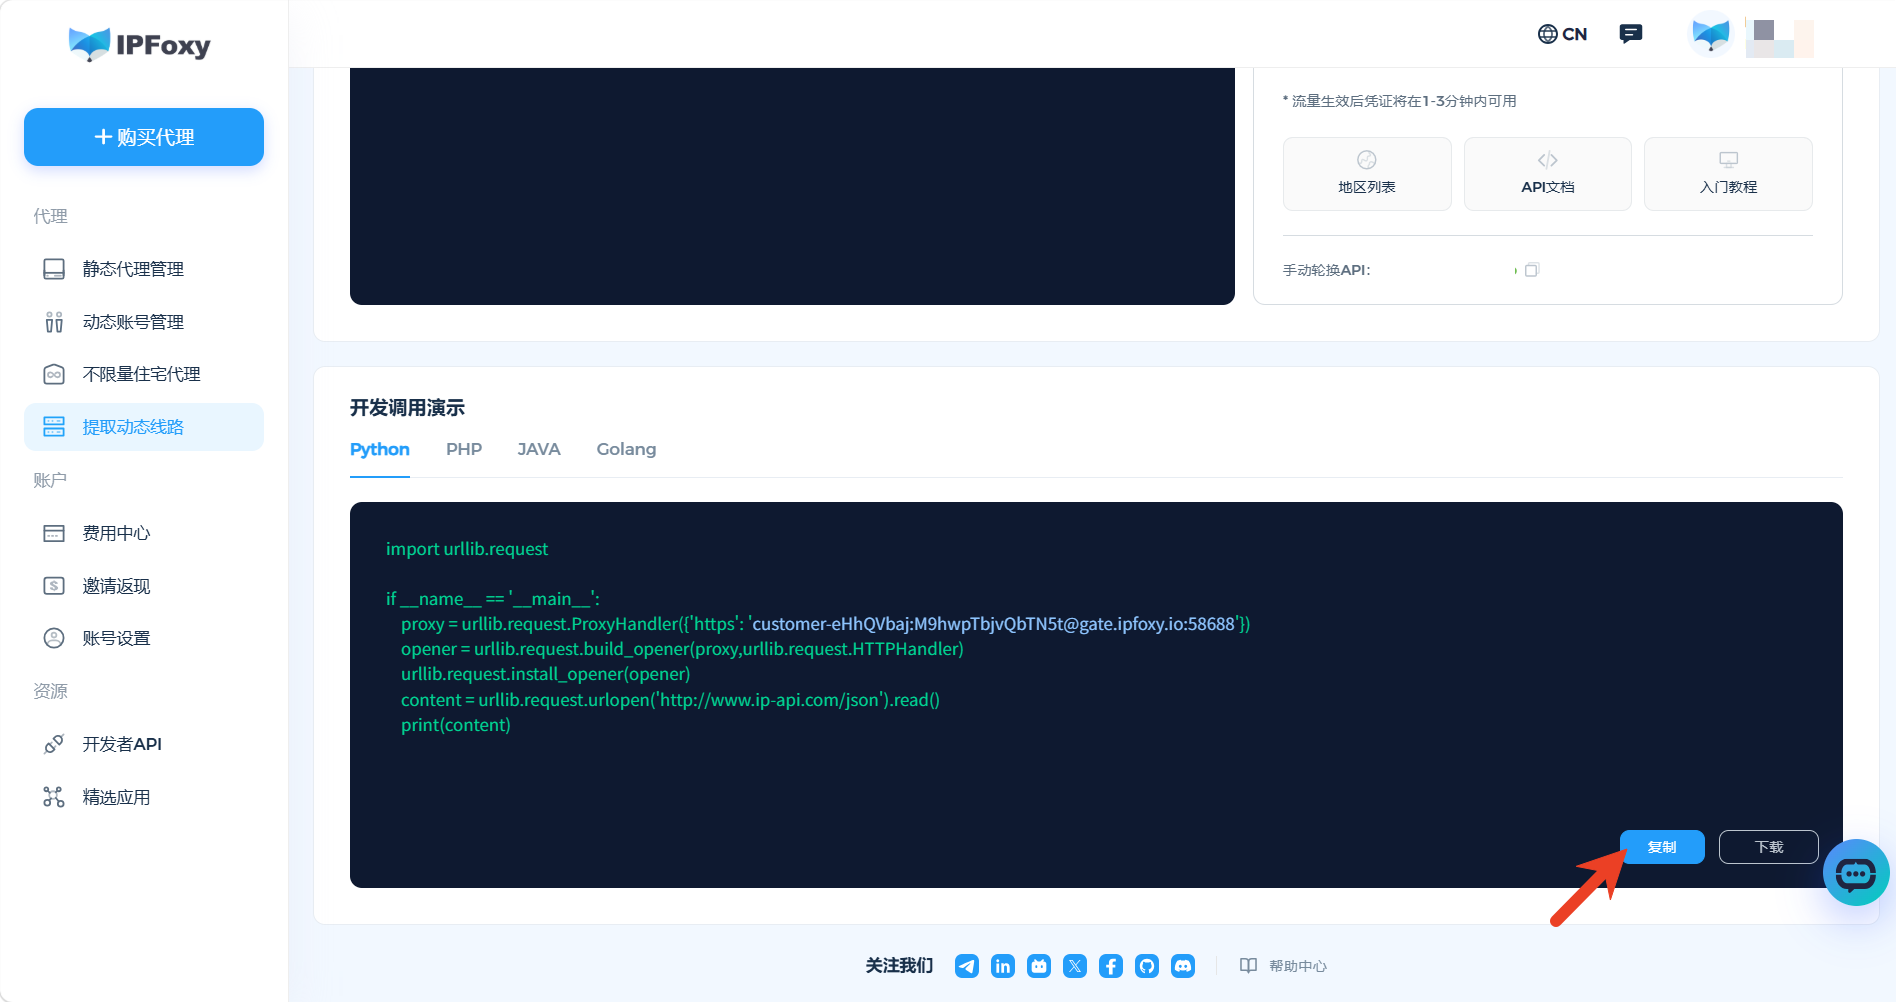The image size is (1896, 1002).
Task: Open 费用中心 in the sidebar
Action: pos(144,533)
